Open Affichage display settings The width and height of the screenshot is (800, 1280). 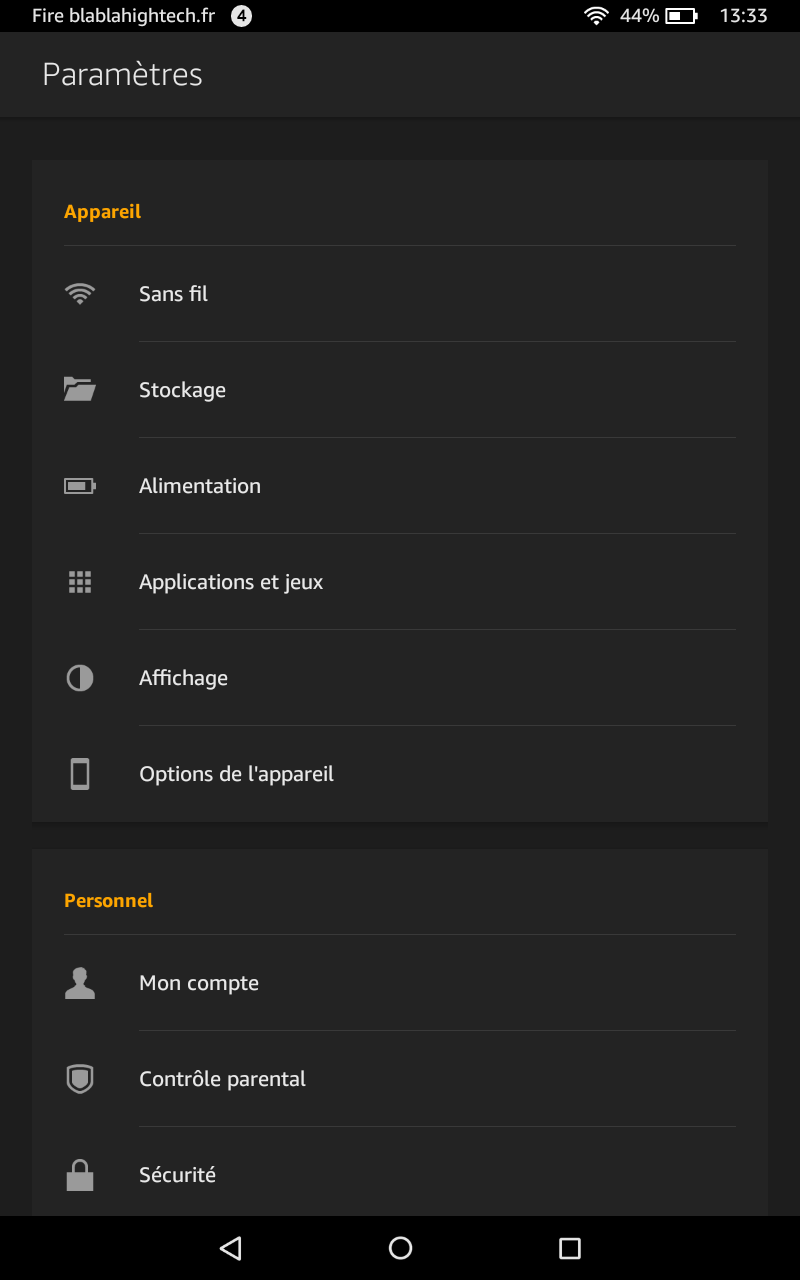click(x=183, y=678)
